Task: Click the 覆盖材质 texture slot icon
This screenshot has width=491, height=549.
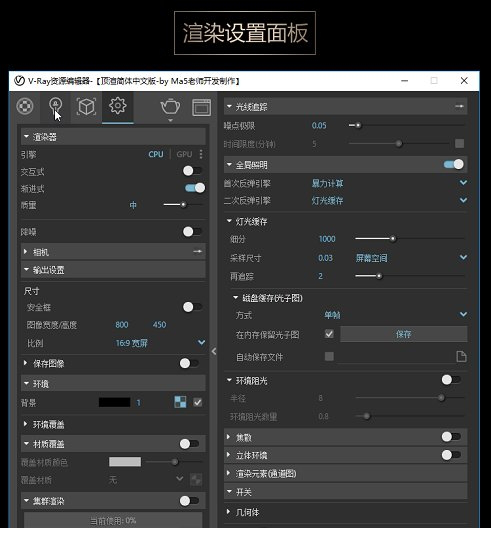Action: tap(196, 479)
